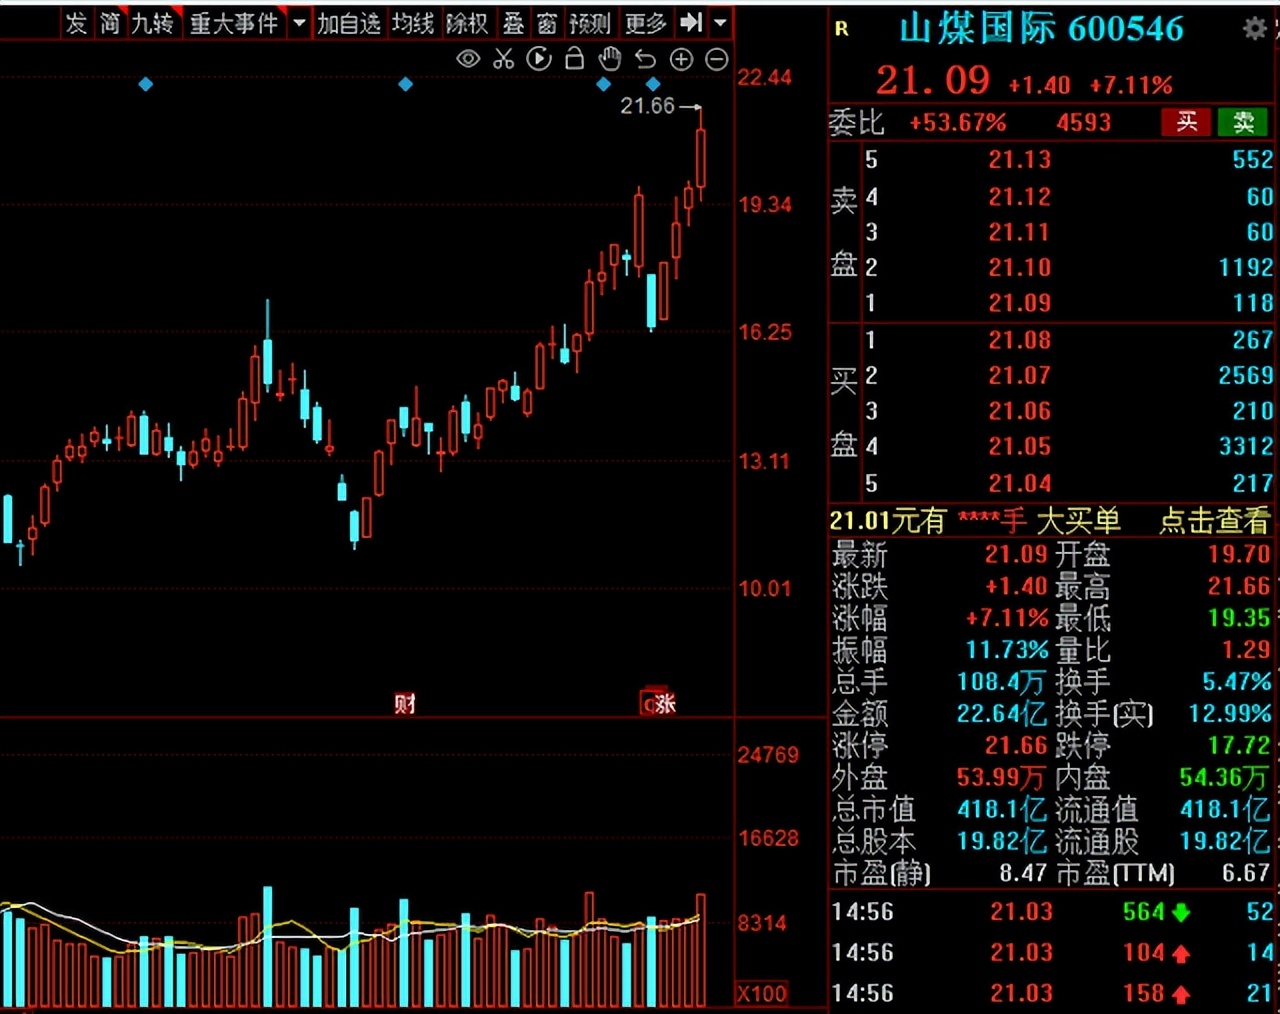Click the undo arrow icon on the chart
Image resolution: width=1280 pixels, height=1014 pixels.
tap(646, 60)
